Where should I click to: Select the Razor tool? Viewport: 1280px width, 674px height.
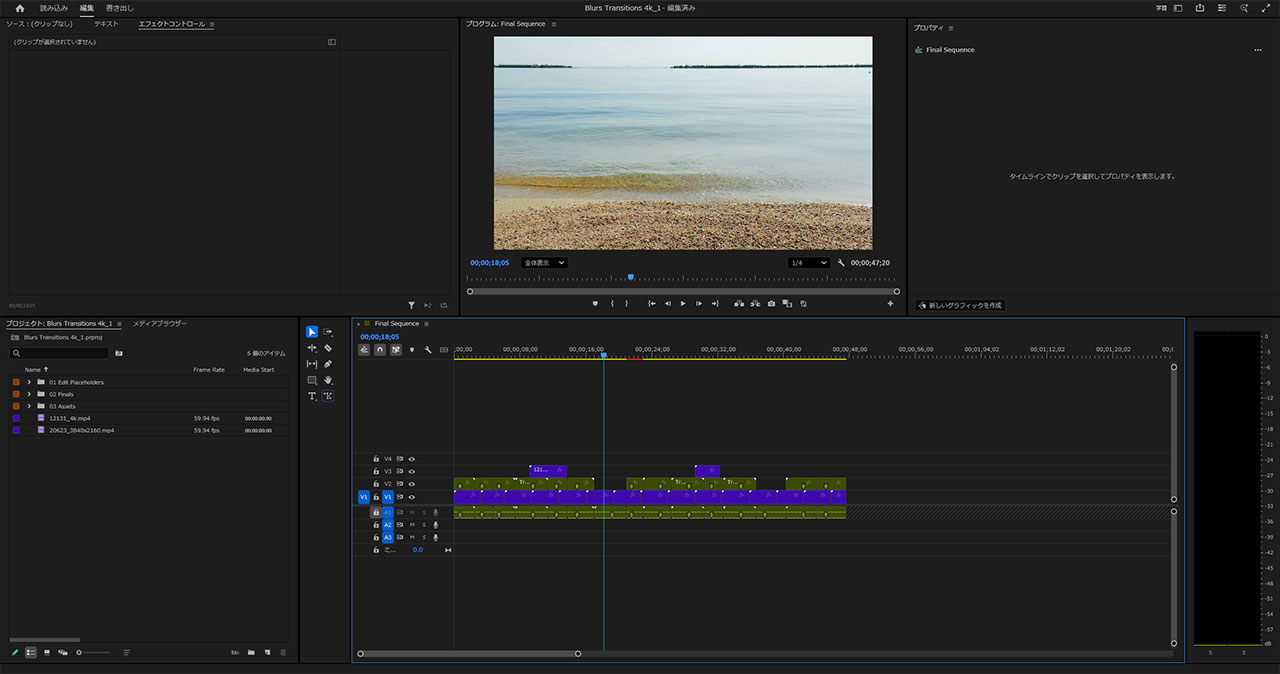(x=328, y=348)
